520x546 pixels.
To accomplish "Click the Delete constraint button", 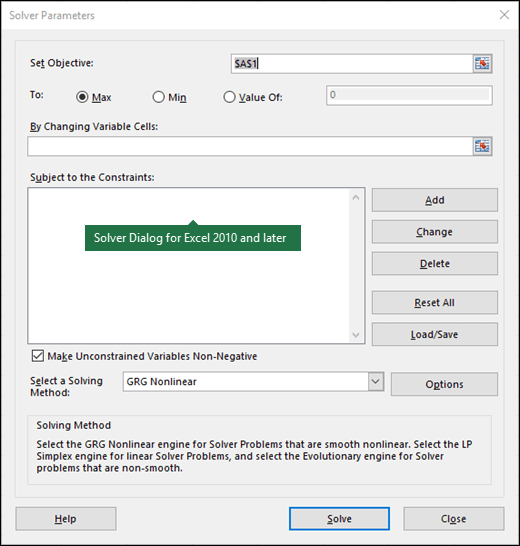I will (x=435, y=264).
